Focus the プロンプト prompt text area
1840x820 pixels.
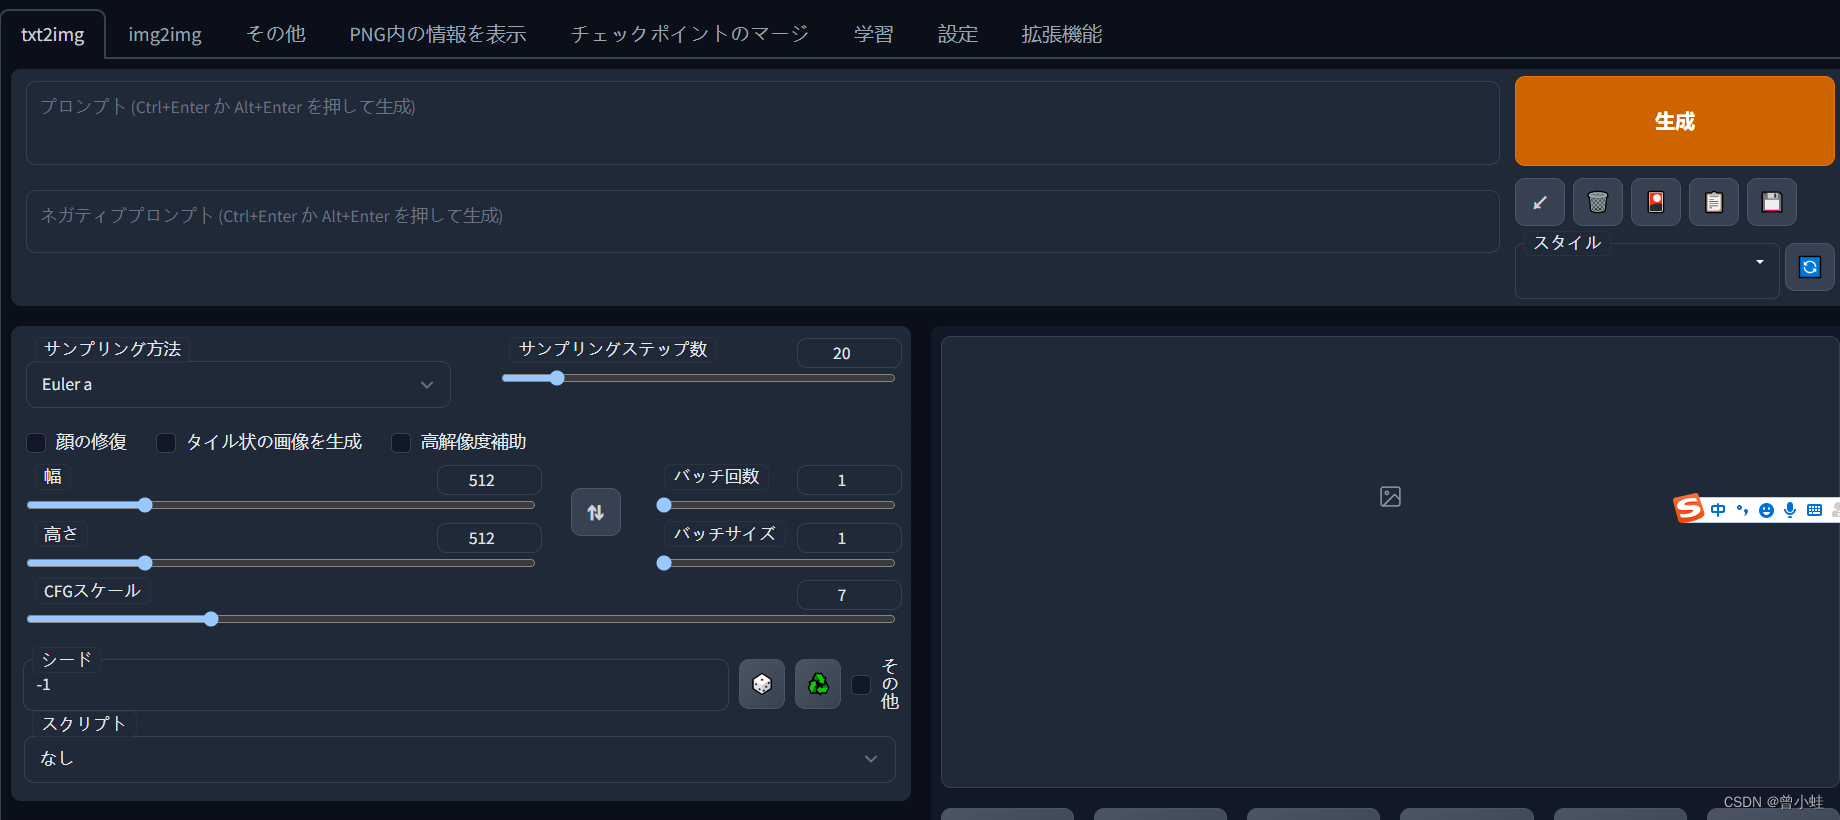pos(762,123)
